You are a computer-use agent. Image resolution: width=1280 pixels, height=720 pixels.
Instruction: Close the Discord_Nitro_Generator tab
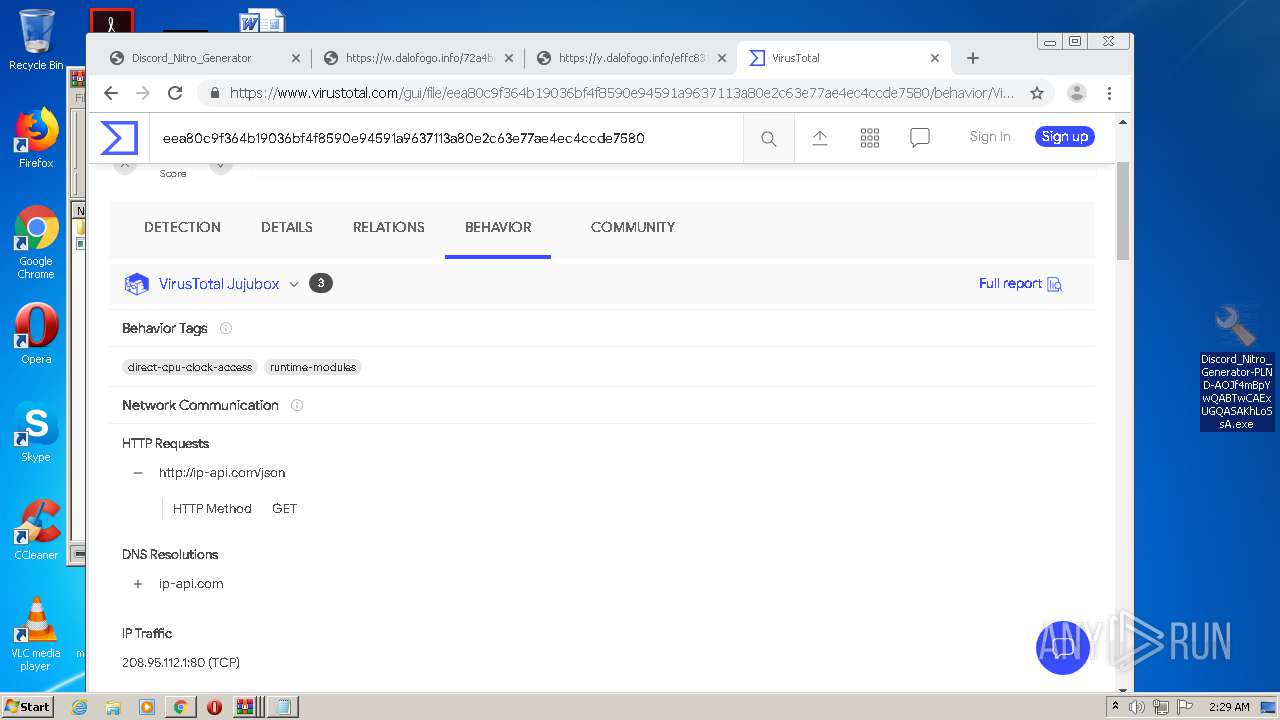[x=296, y=58]
